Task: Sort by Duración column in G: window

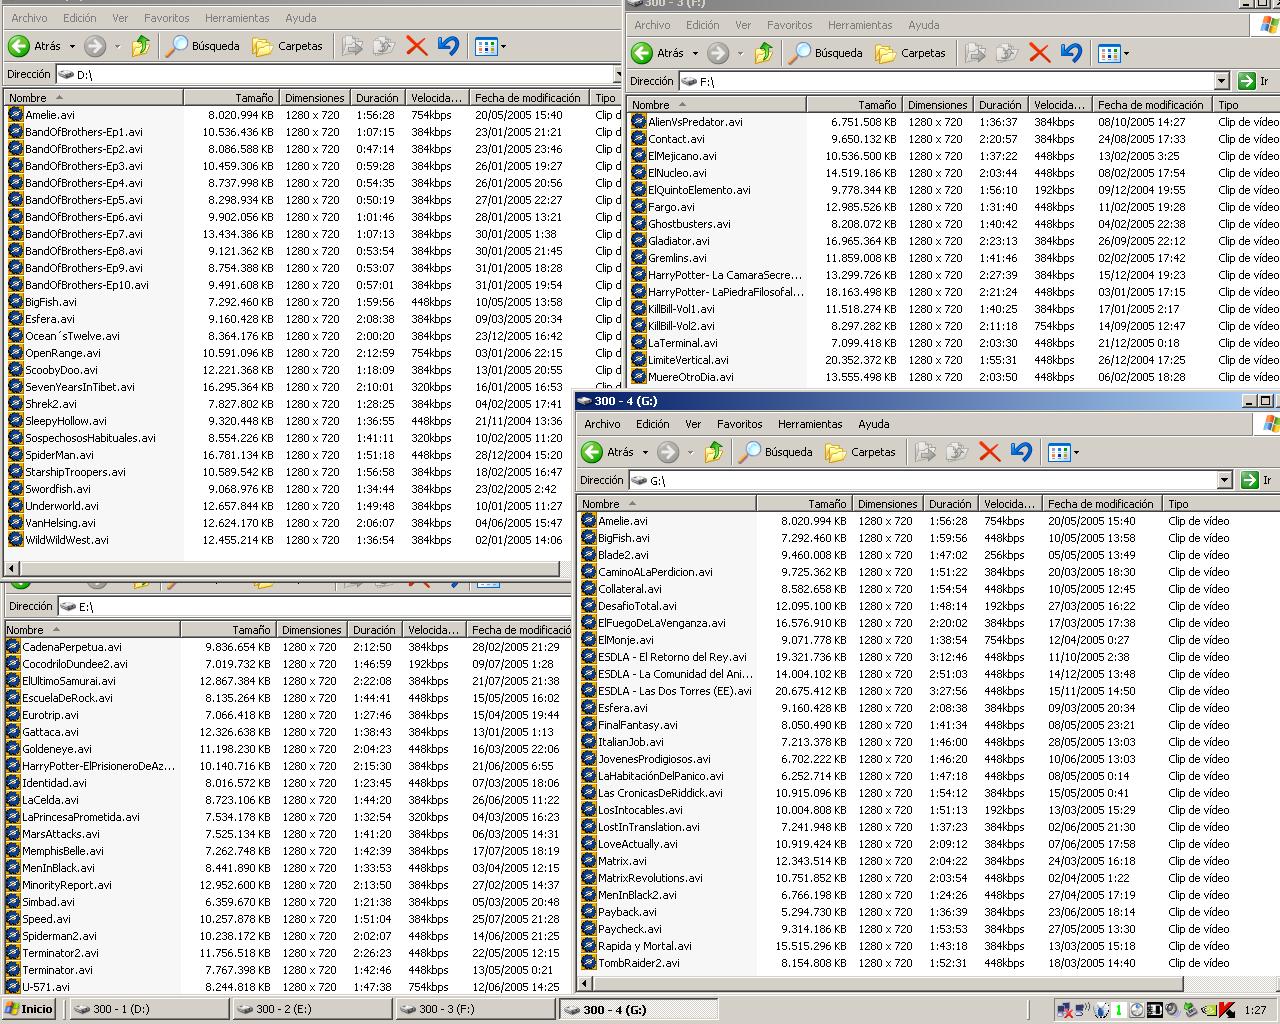Action: coord(949,504)
